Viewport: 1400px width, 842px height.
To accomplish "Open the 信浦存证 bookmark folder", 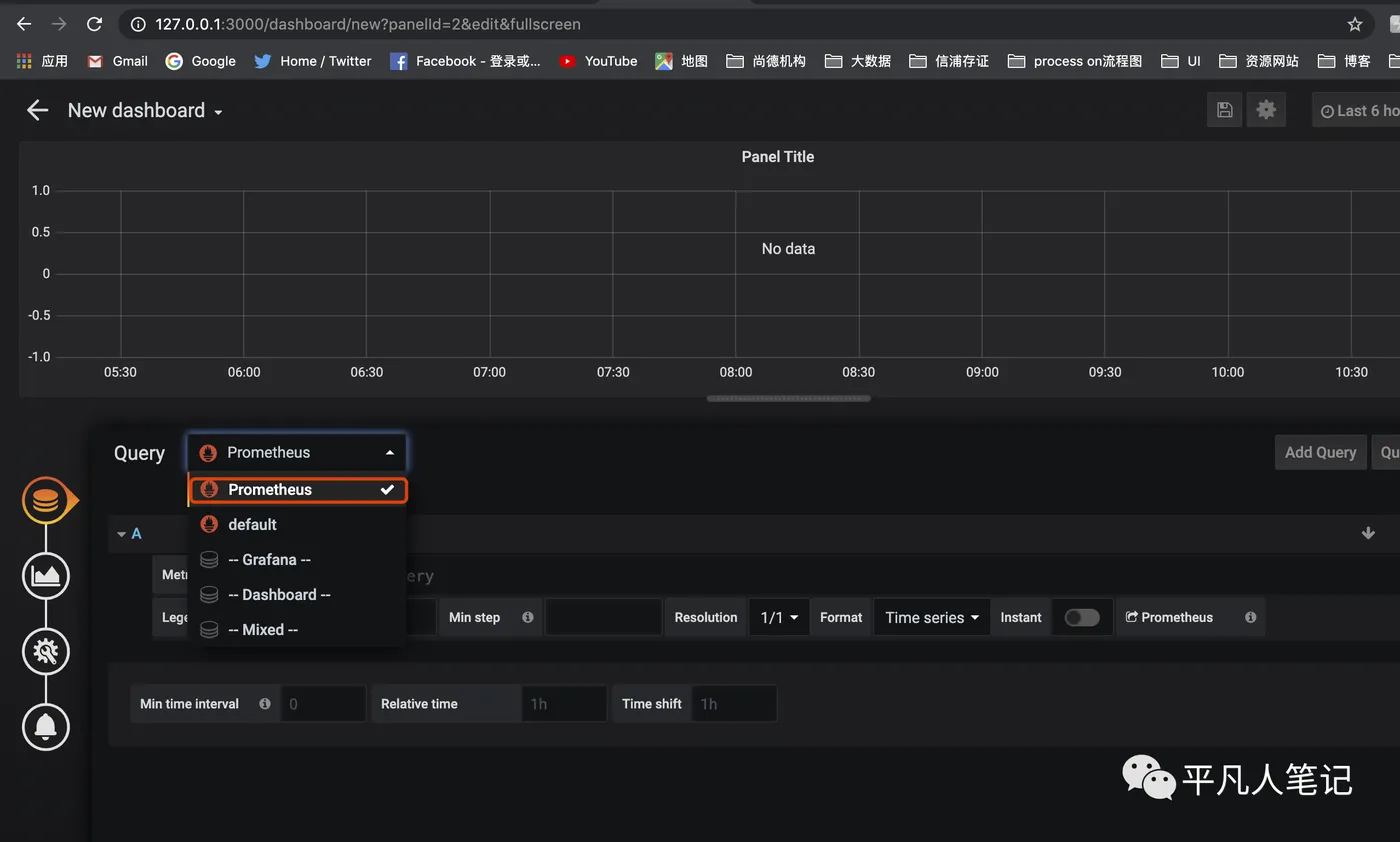I will [949, 61].
